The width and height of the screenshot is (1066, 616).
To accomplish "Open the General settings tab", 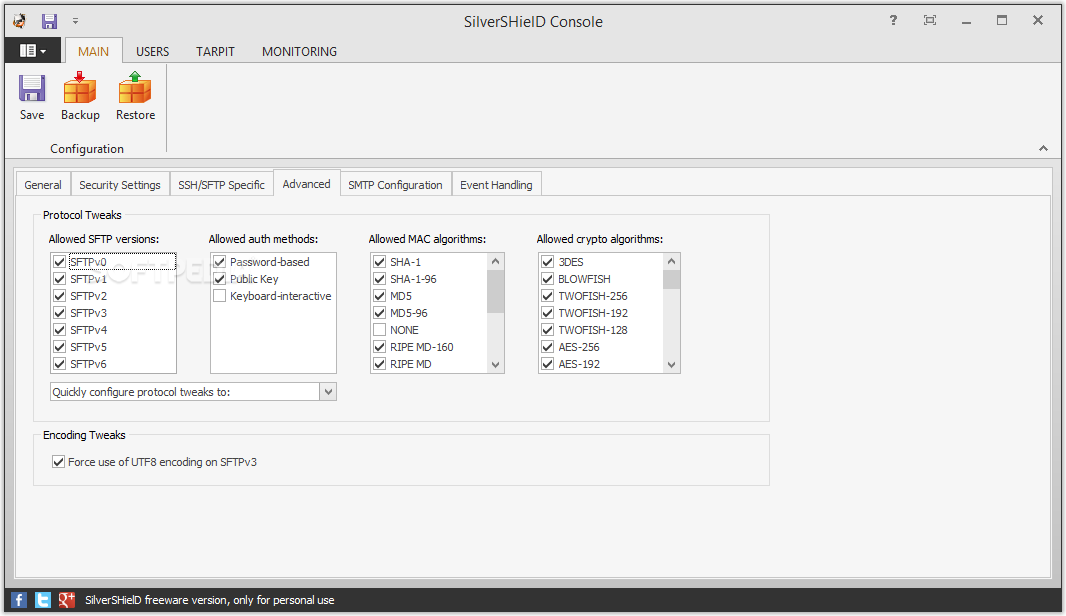I will pos(43,184).
